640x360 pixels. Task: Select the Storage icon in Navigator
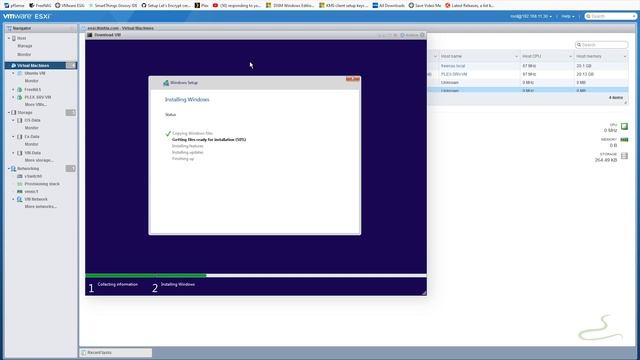[x=14, y=112]
